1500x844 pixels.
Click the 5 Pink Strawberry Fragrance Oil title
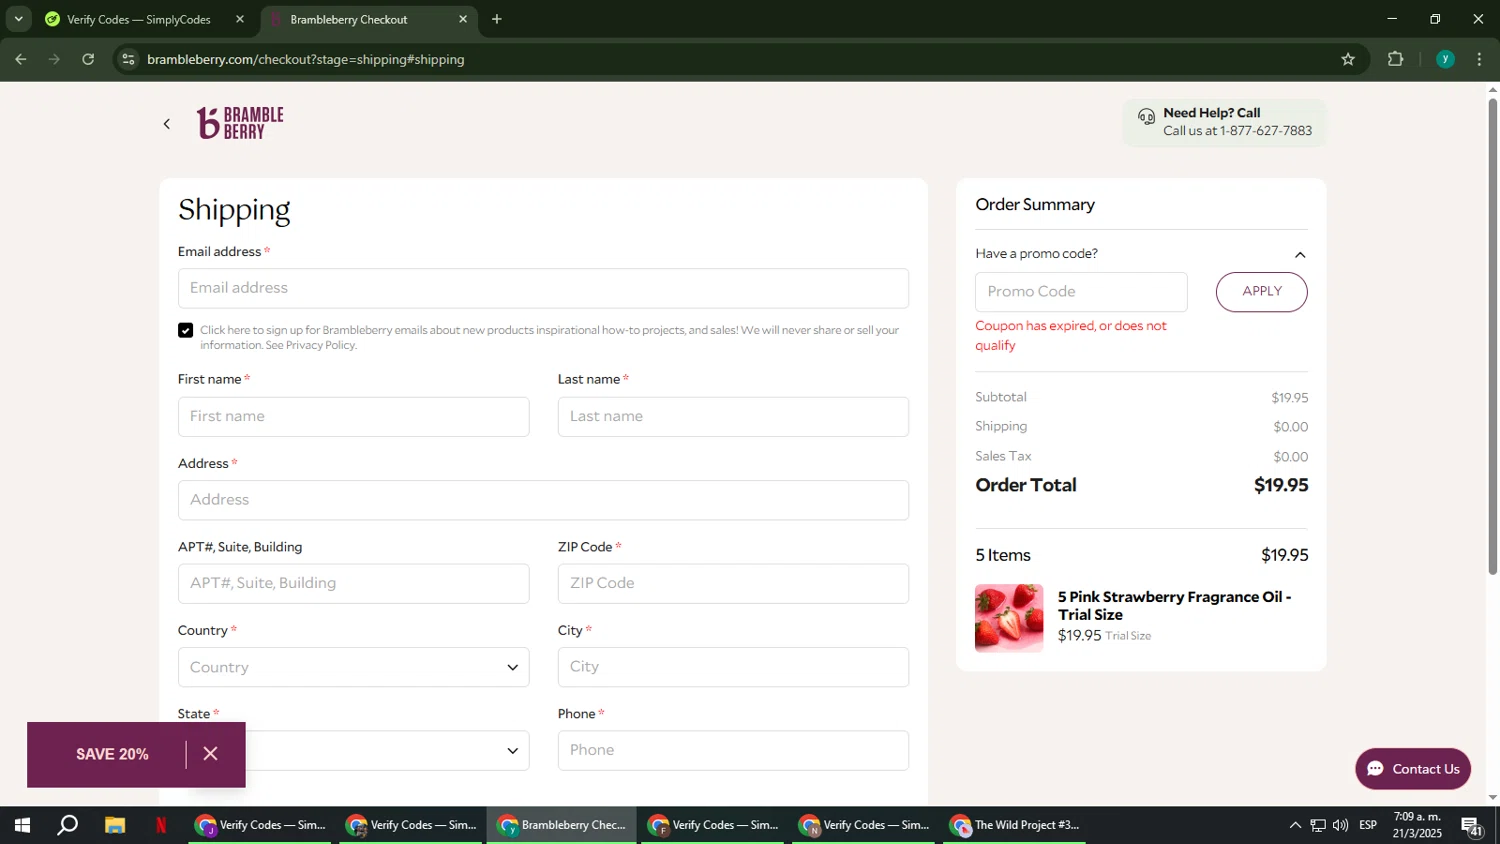[1175, 605]
